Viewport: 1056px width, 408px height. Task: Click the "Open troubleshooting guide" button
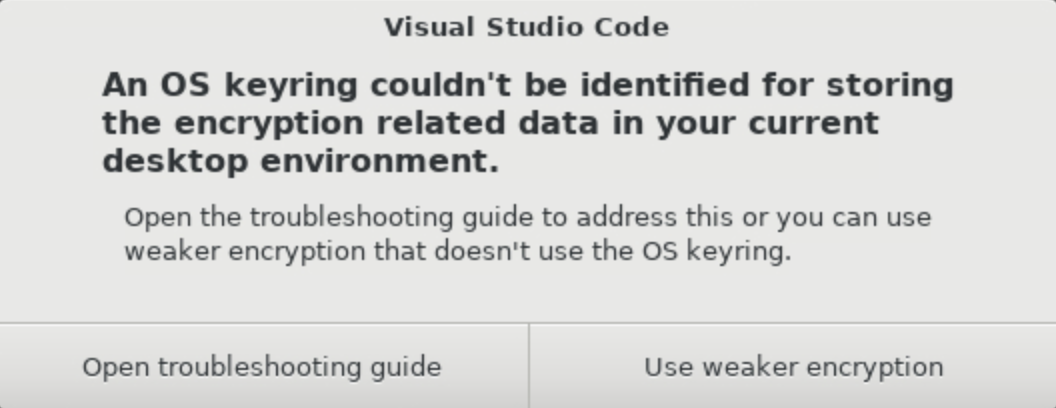[x=262, y=367]
